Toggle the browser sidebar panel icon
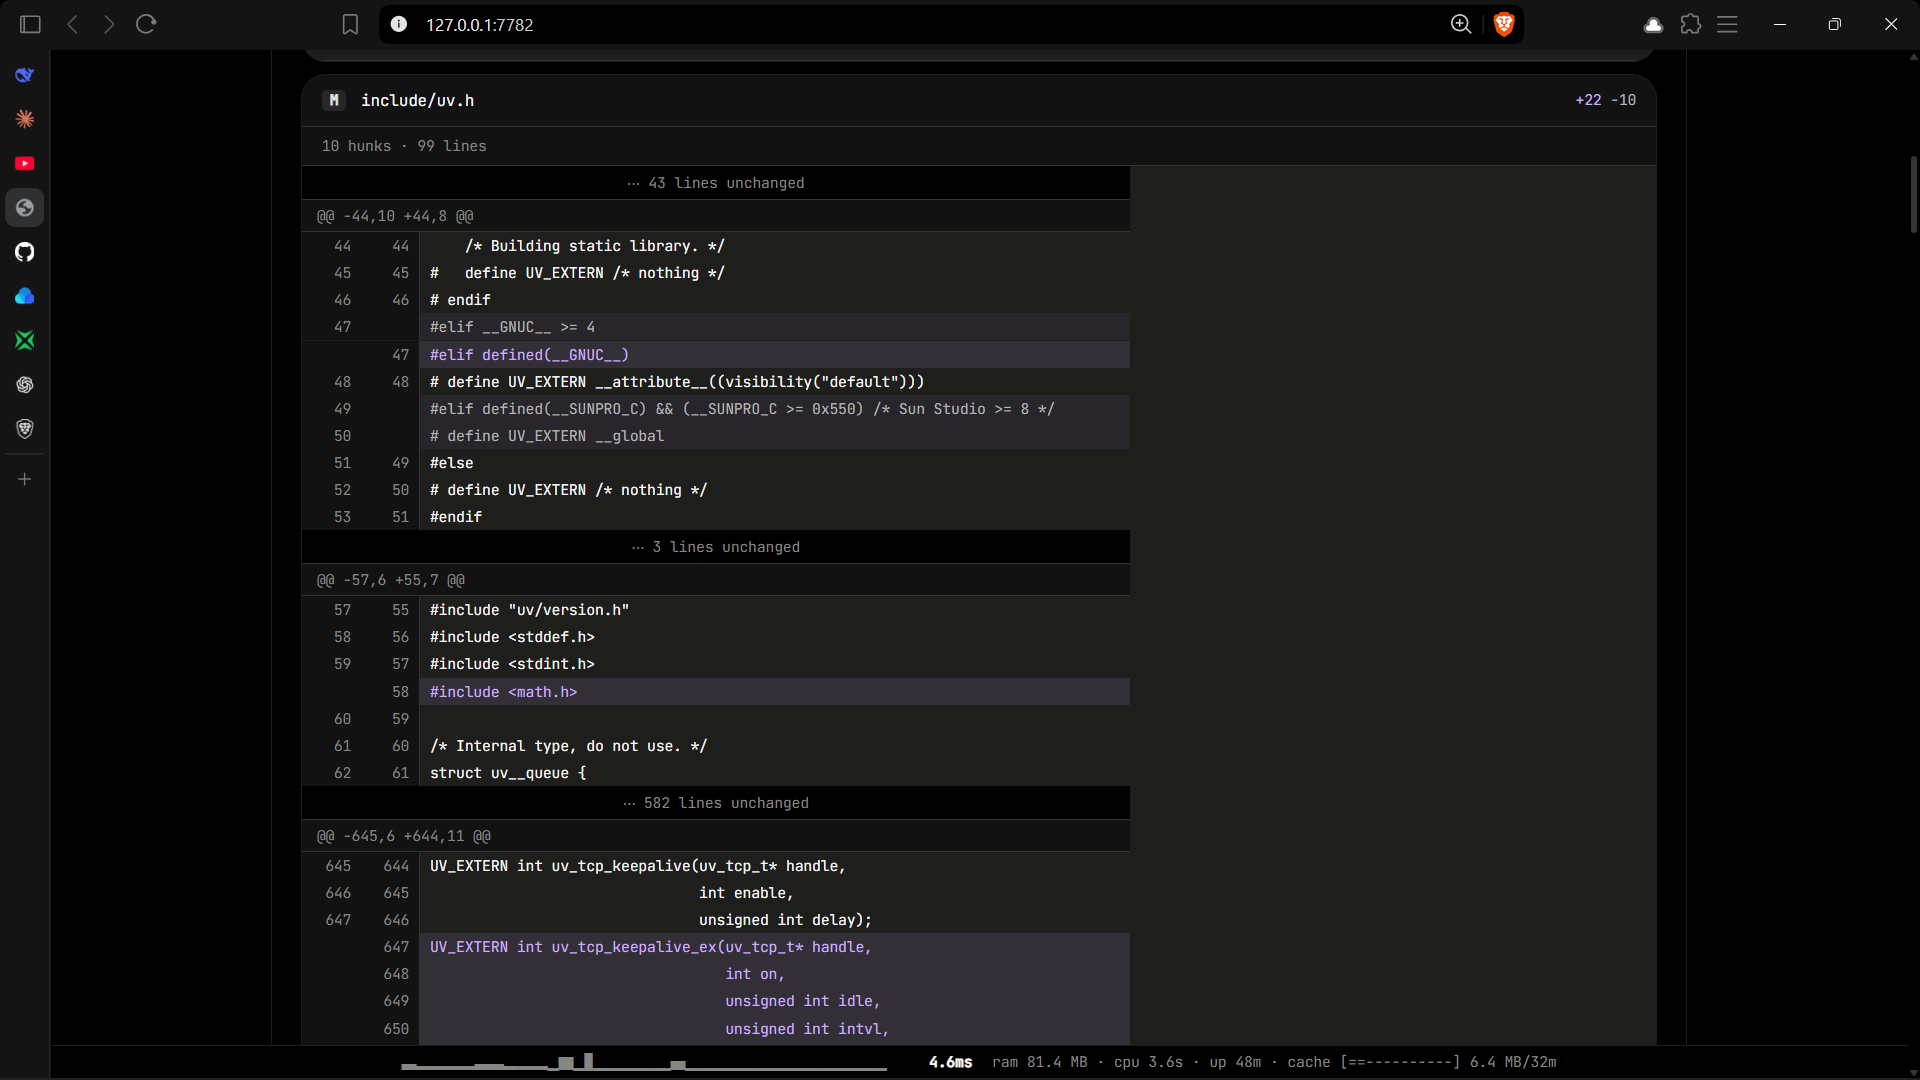Viewport: 1920px width, 1080px height. 30,24
